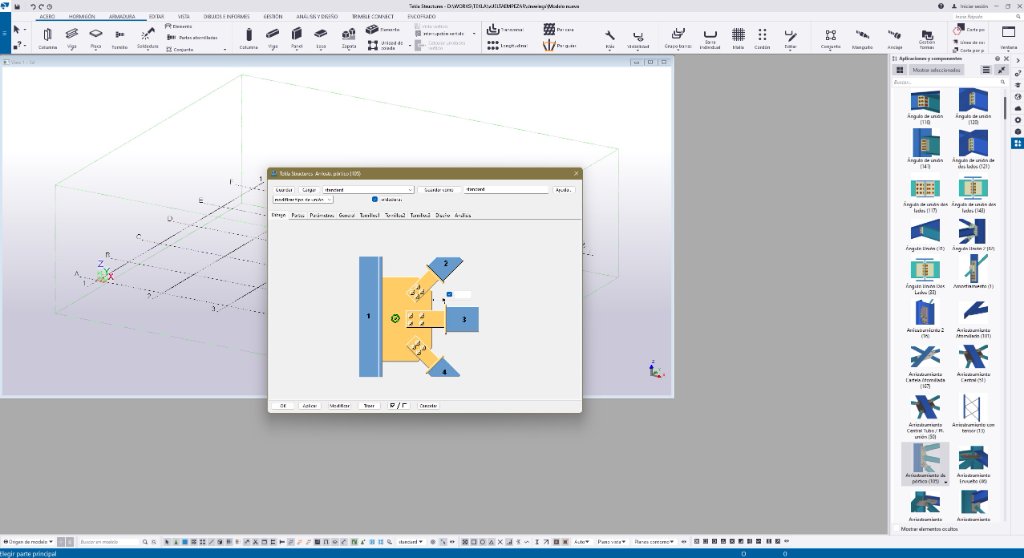The height and width of the screenshot is (558, 1024).
Task: Click the check/uncheck all toggle button
Action: [x=398, y=406]
